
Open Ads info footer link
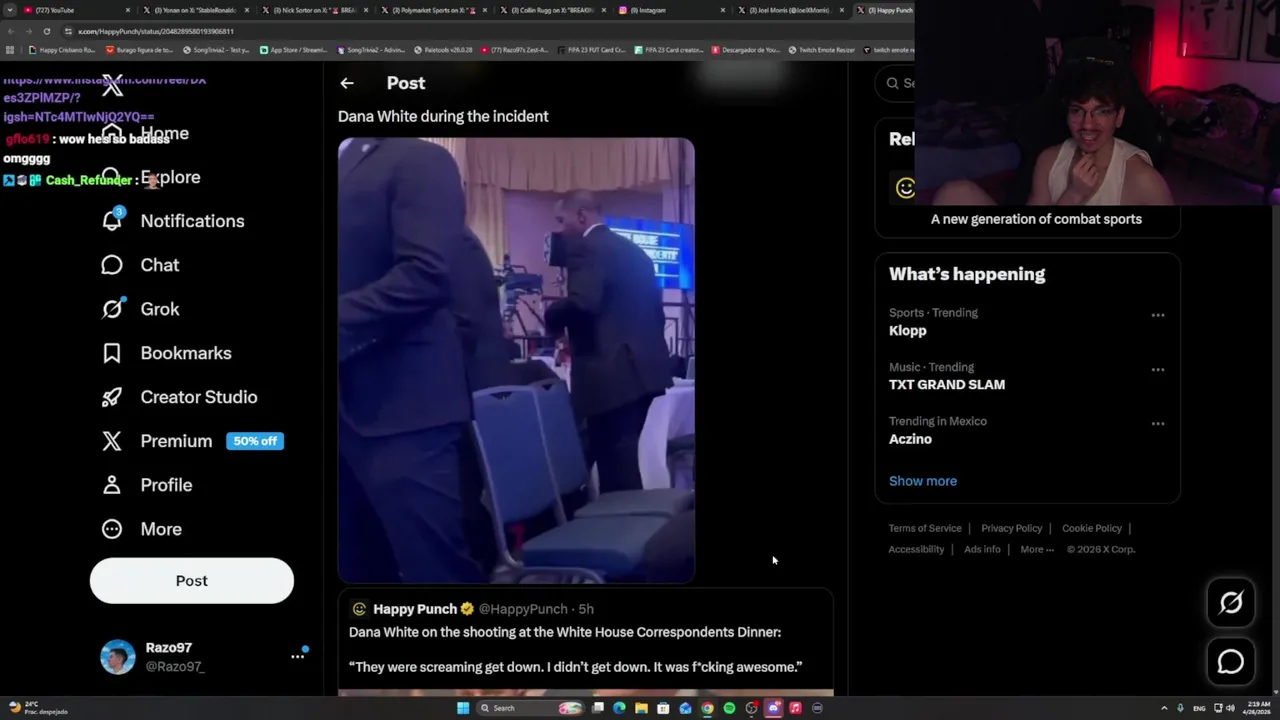[982, 549]
